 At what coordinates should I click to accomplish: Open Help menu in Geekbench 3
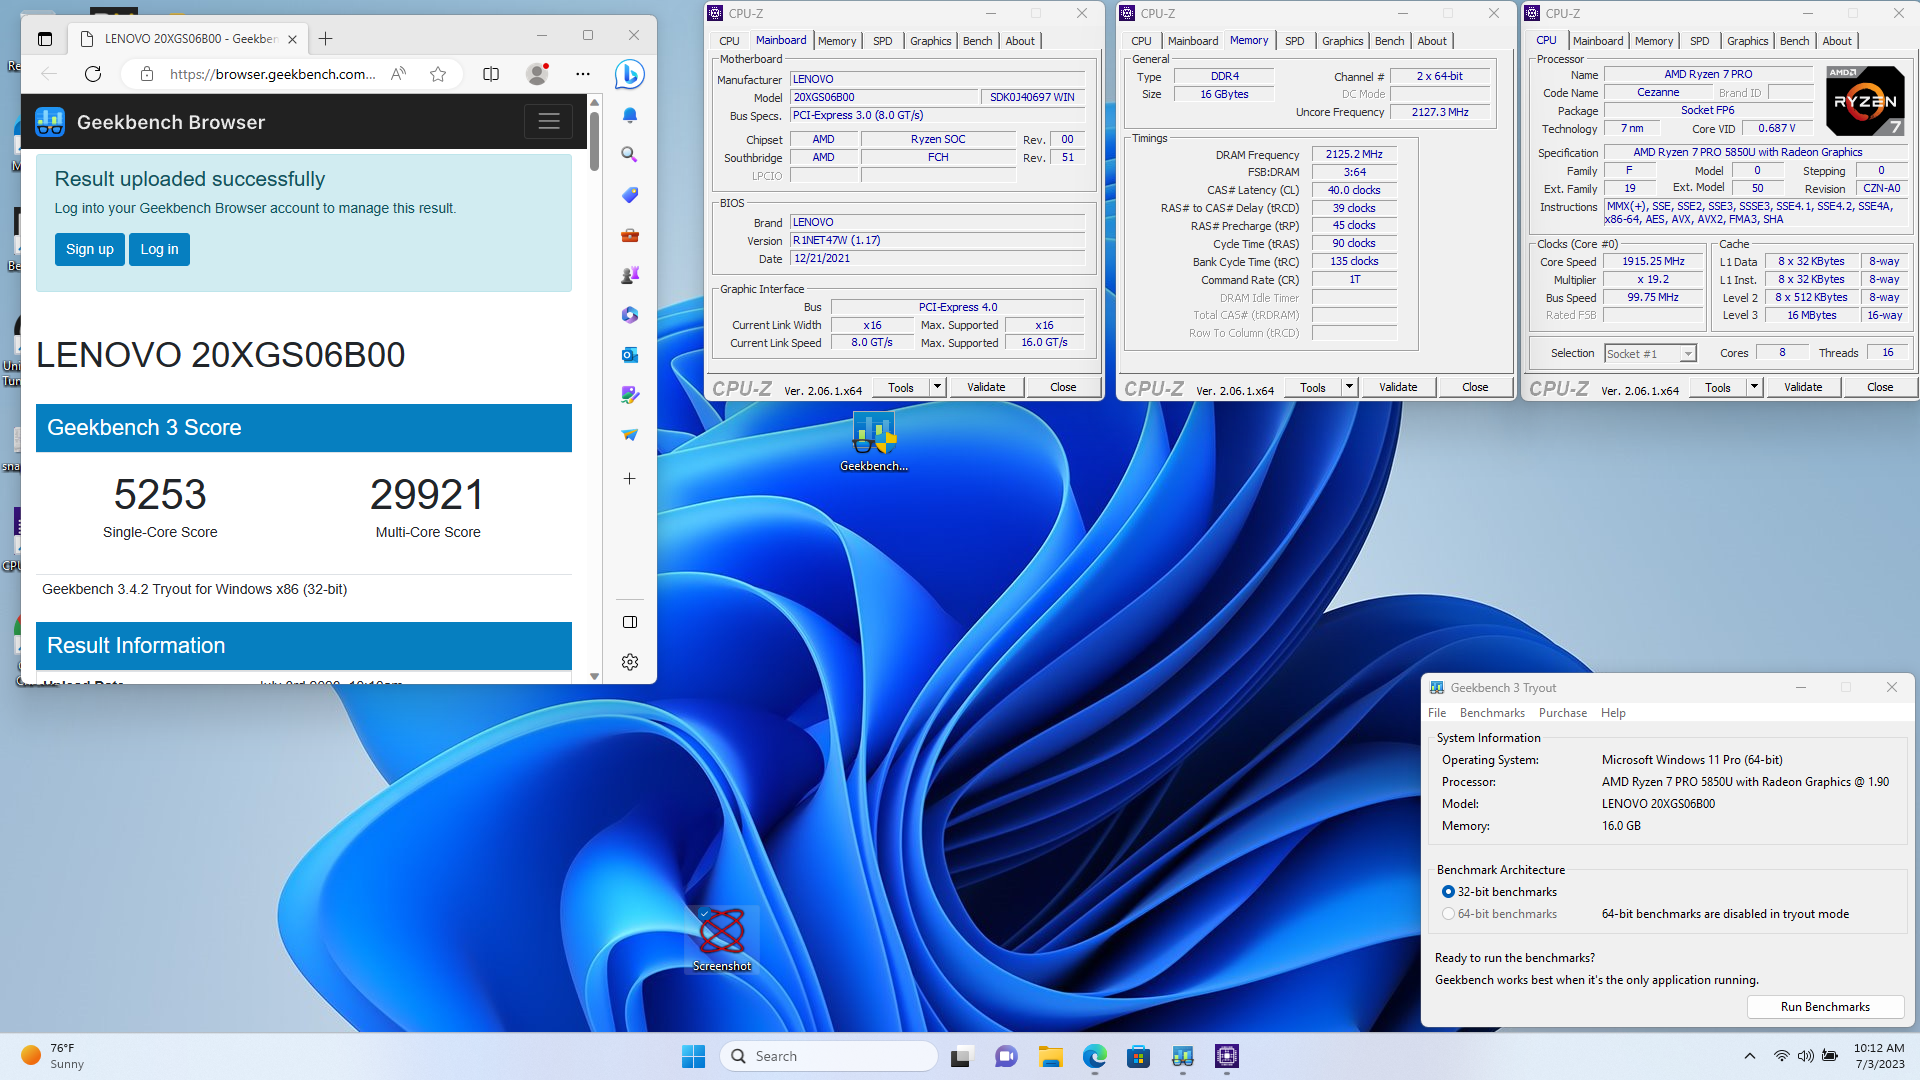tap(1613, 713)
